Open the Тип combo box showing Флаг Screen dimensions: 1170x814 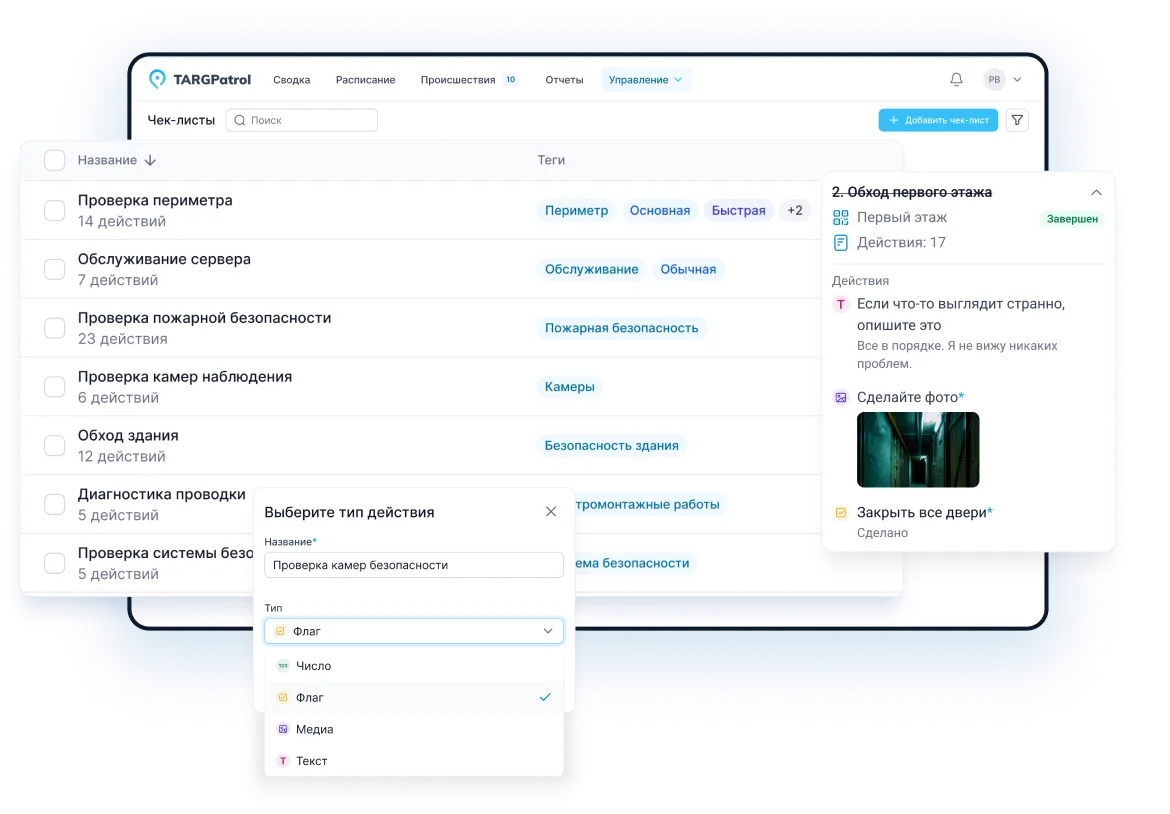click(x=414, y=631)
